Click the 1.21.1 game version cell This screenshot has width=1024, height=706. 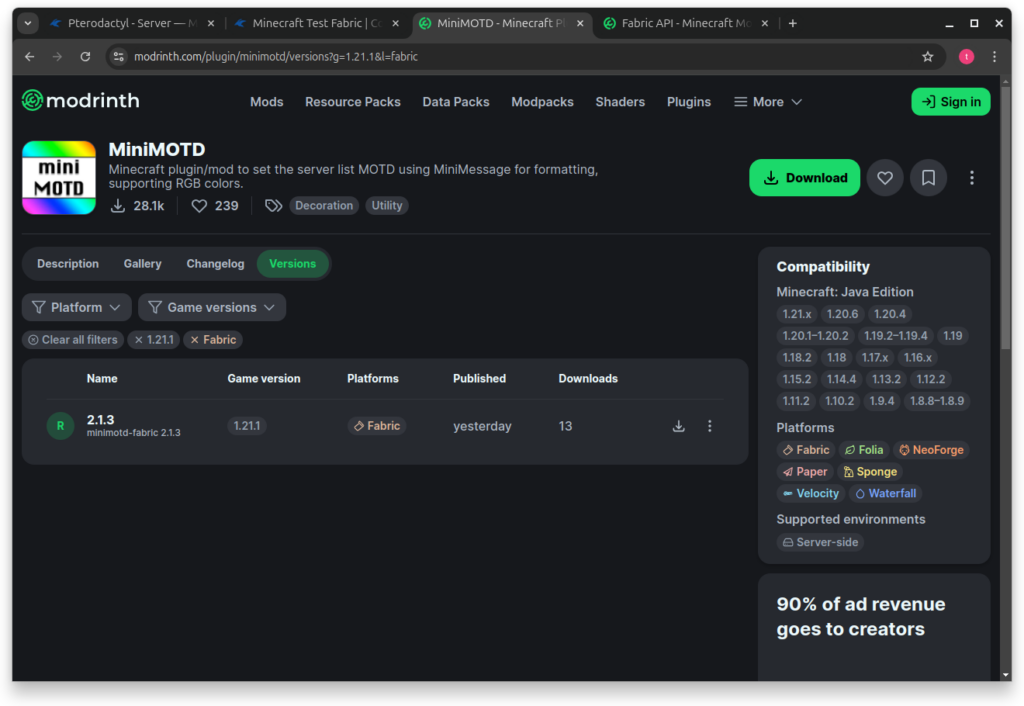pos(247,426)
